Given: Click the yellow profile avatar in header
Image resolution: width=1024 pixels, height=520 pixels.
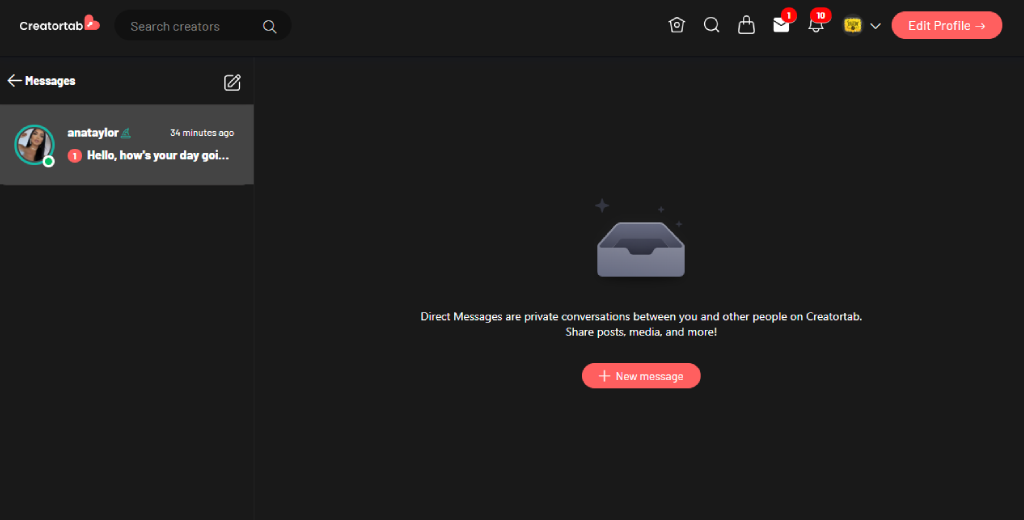Looking at the screenshot, I should [853, 26].
